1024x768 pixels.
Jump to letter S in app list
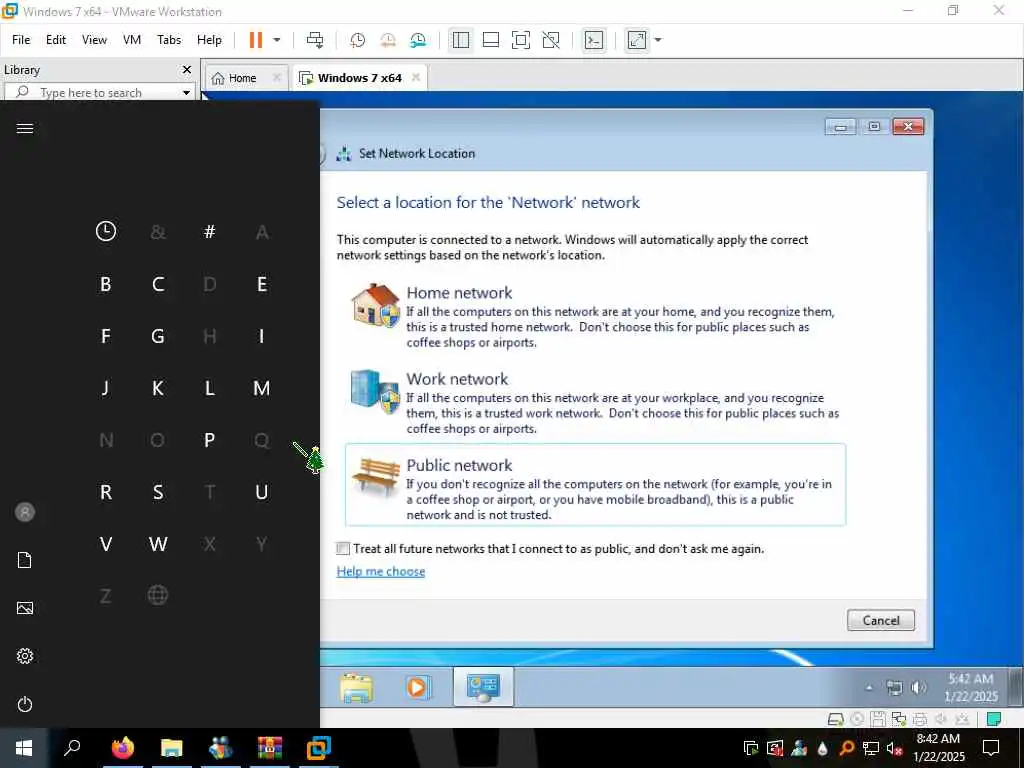[x=157, y=492]
